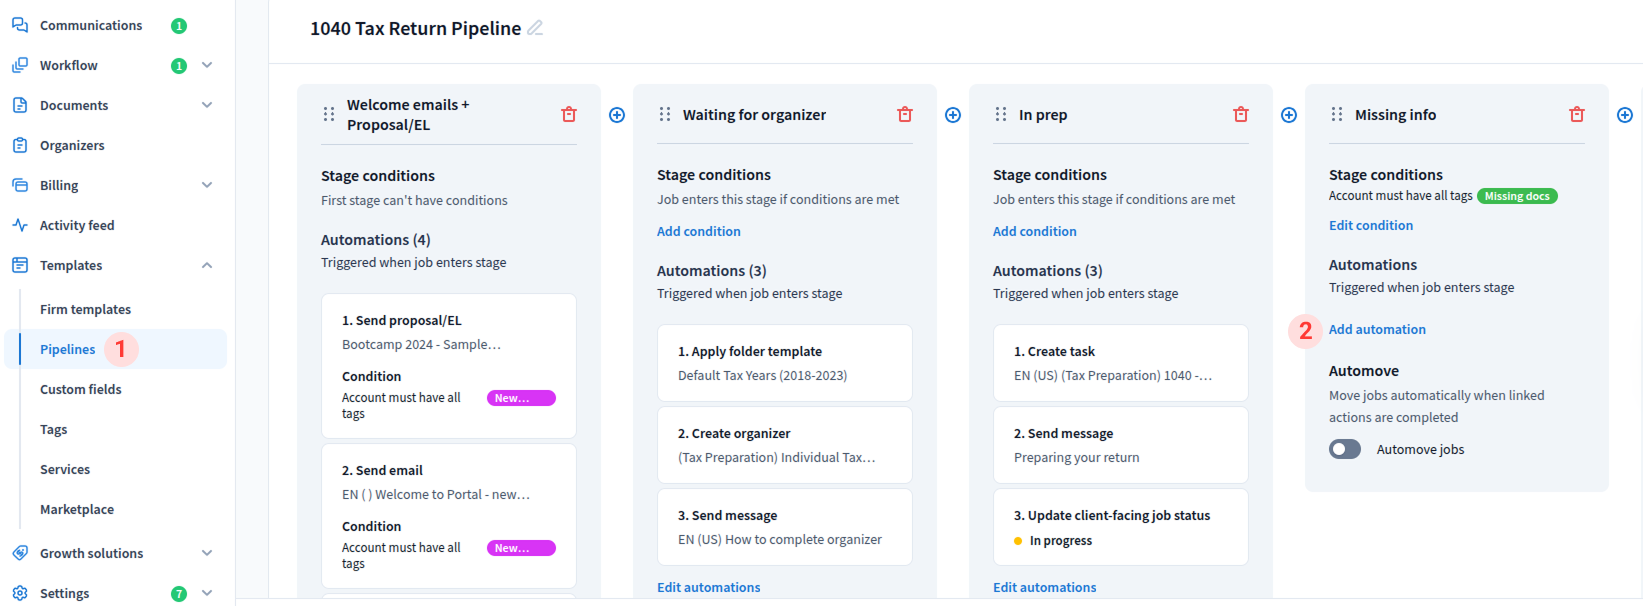Click the pencil icon beside pipeline name
1643x606 pixels.
click(535, 28)
